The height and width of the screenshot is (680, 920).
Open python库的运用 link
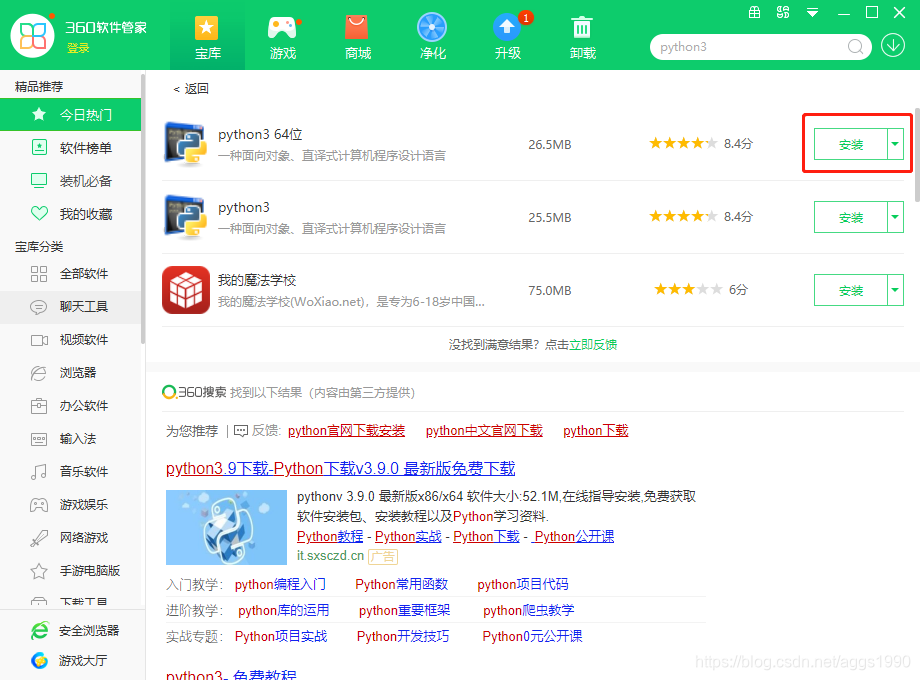point(283,610)
